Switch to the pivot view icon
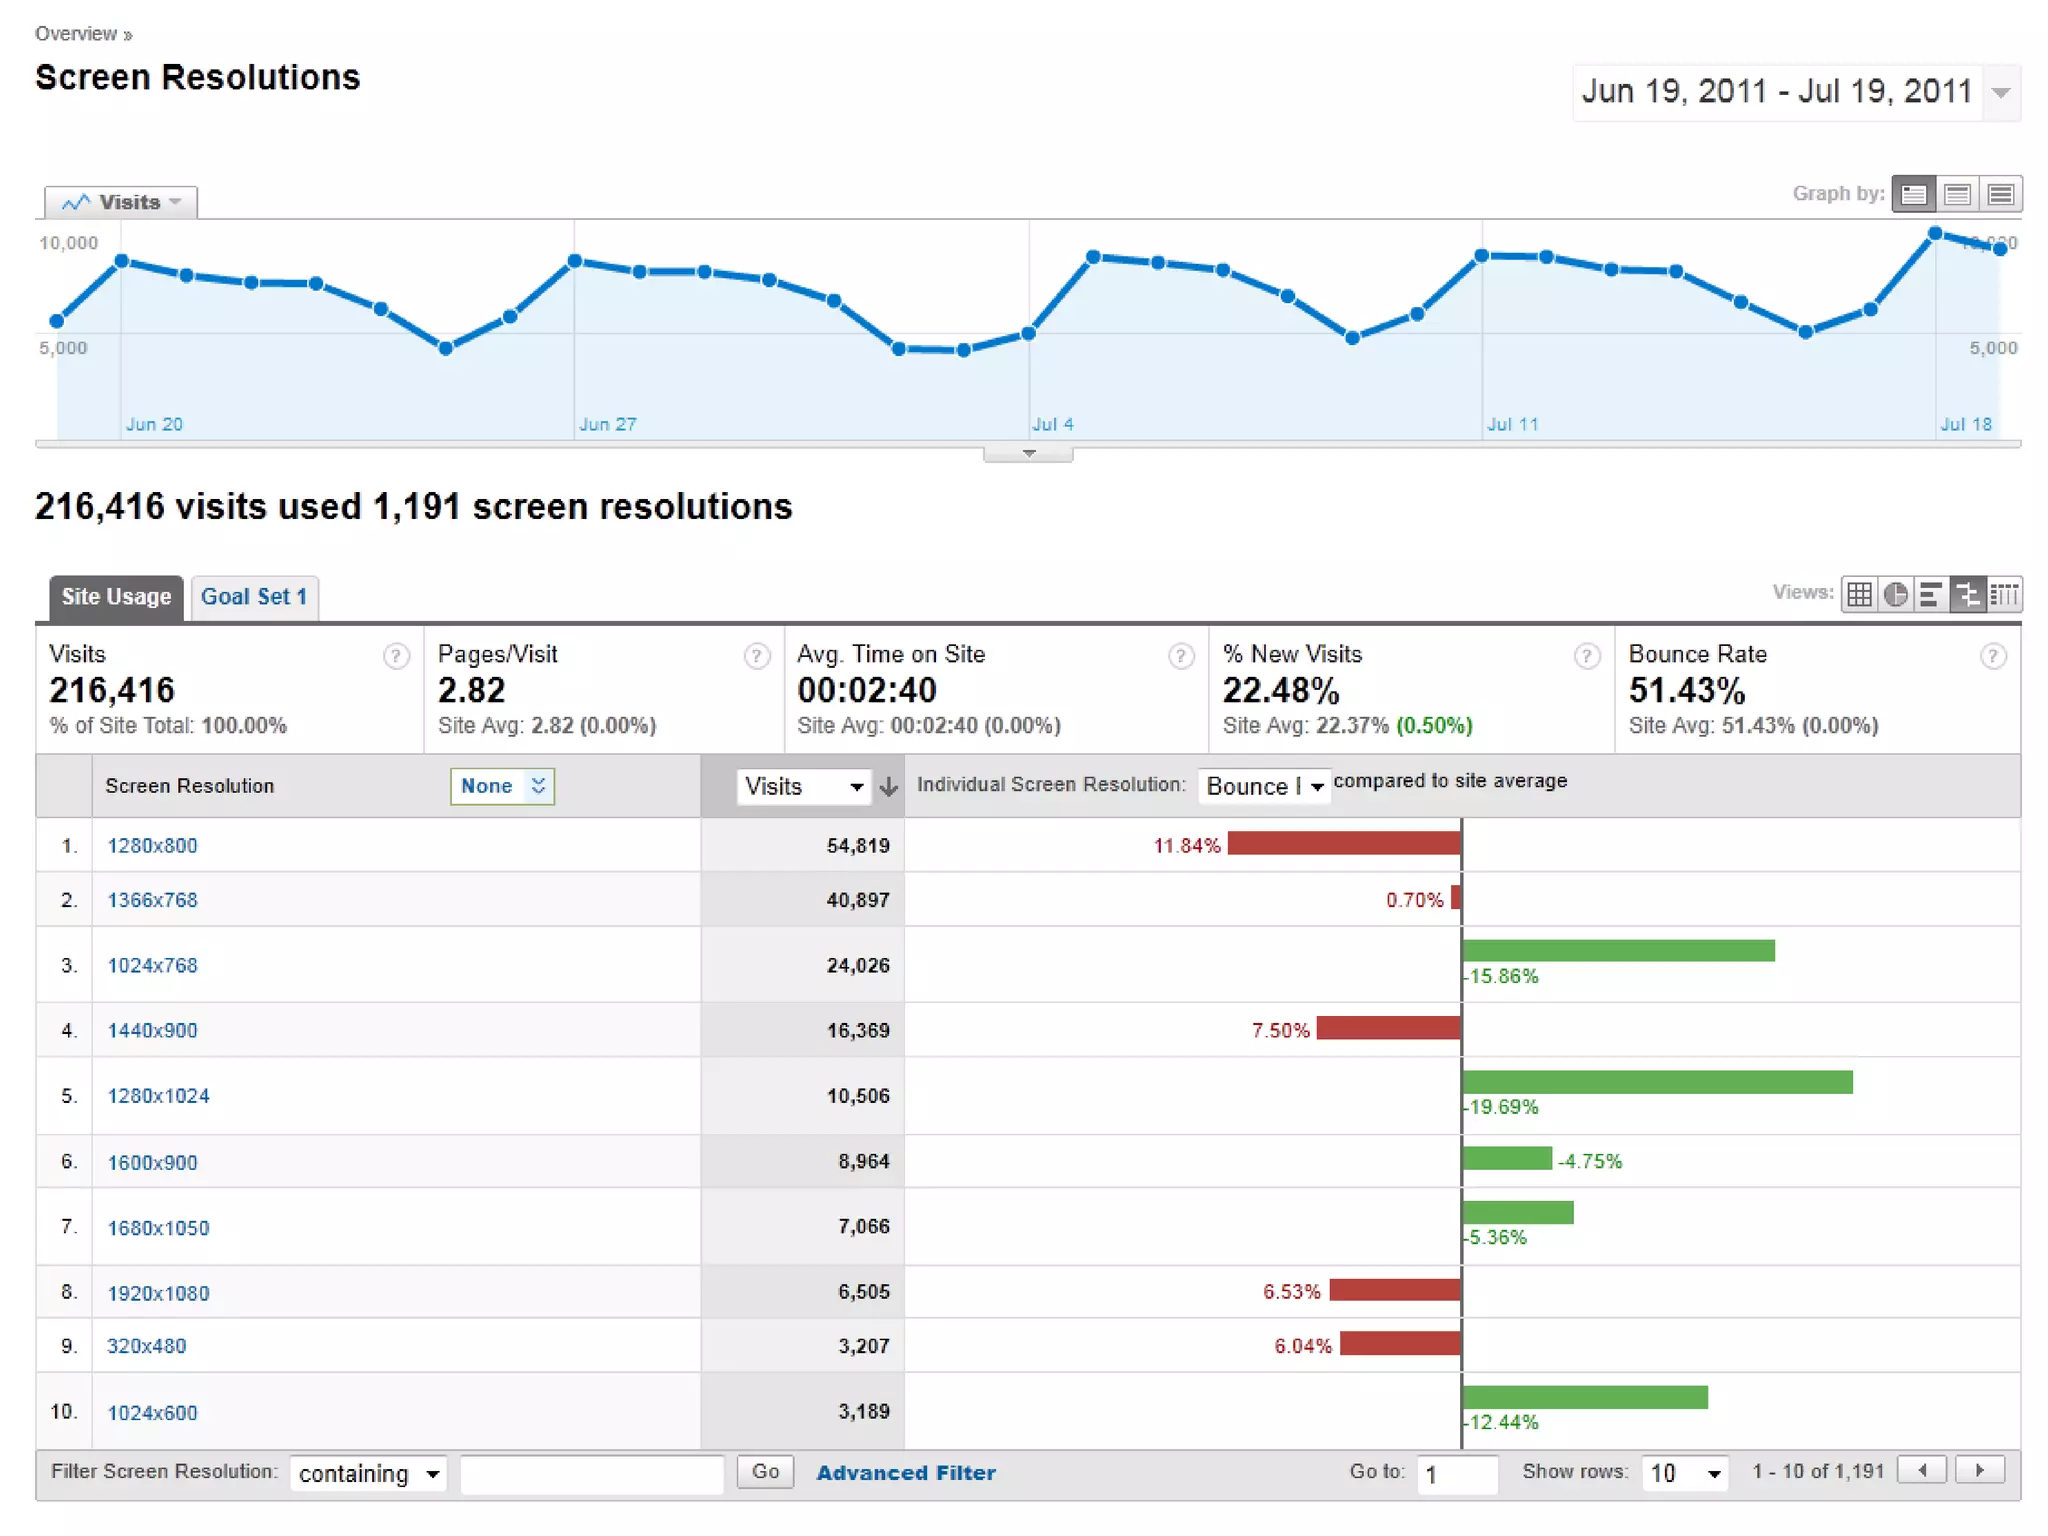Image resolution: width=2048 pixels, height=1536 pixels. tap(2003, 595)
